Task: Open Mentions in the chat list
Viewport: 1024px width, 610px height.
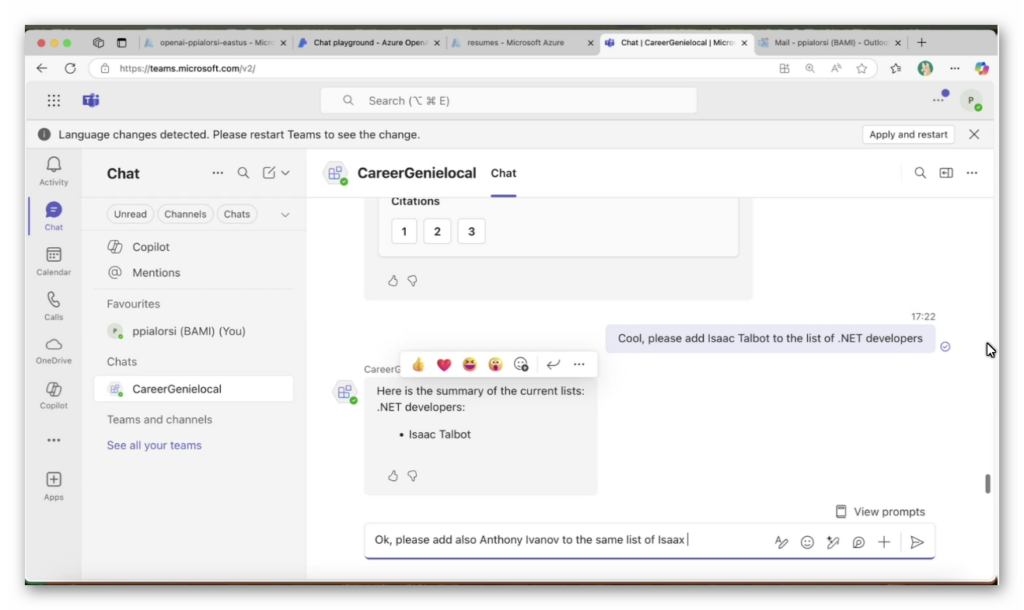Action: (x=193, y=272)
